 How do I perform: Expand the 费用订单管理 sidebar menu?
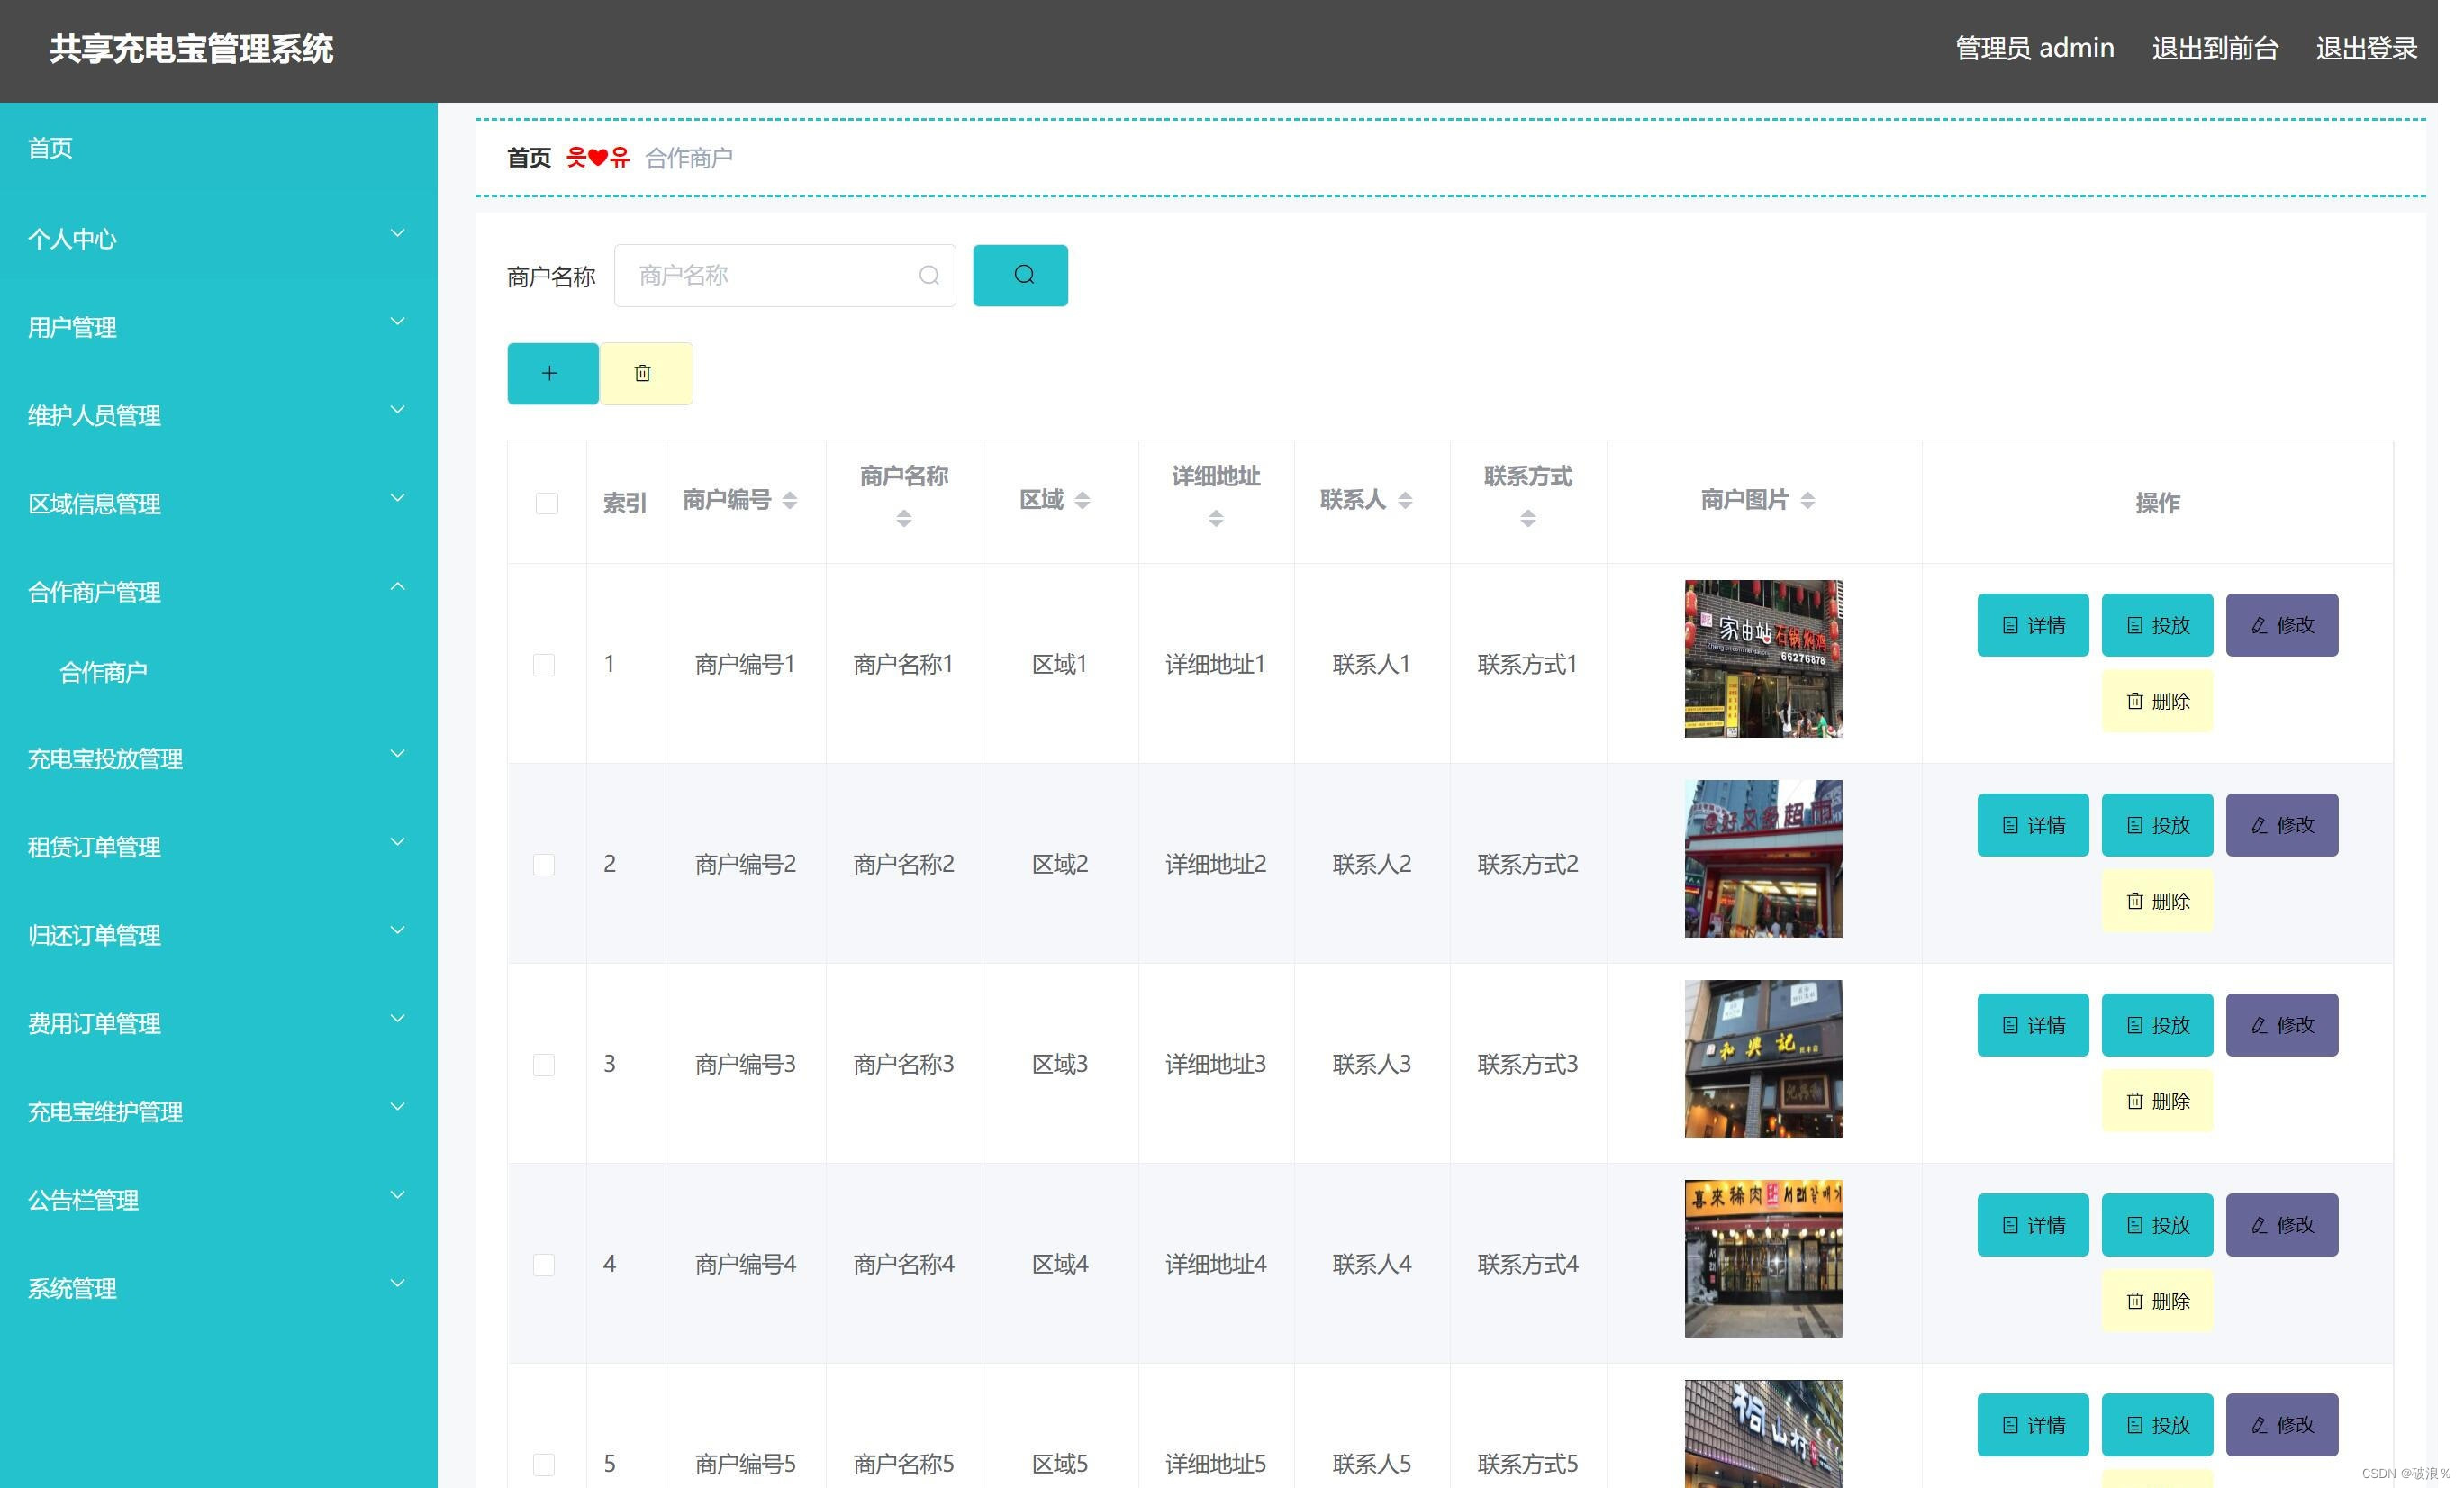(x=218, y=1023)
